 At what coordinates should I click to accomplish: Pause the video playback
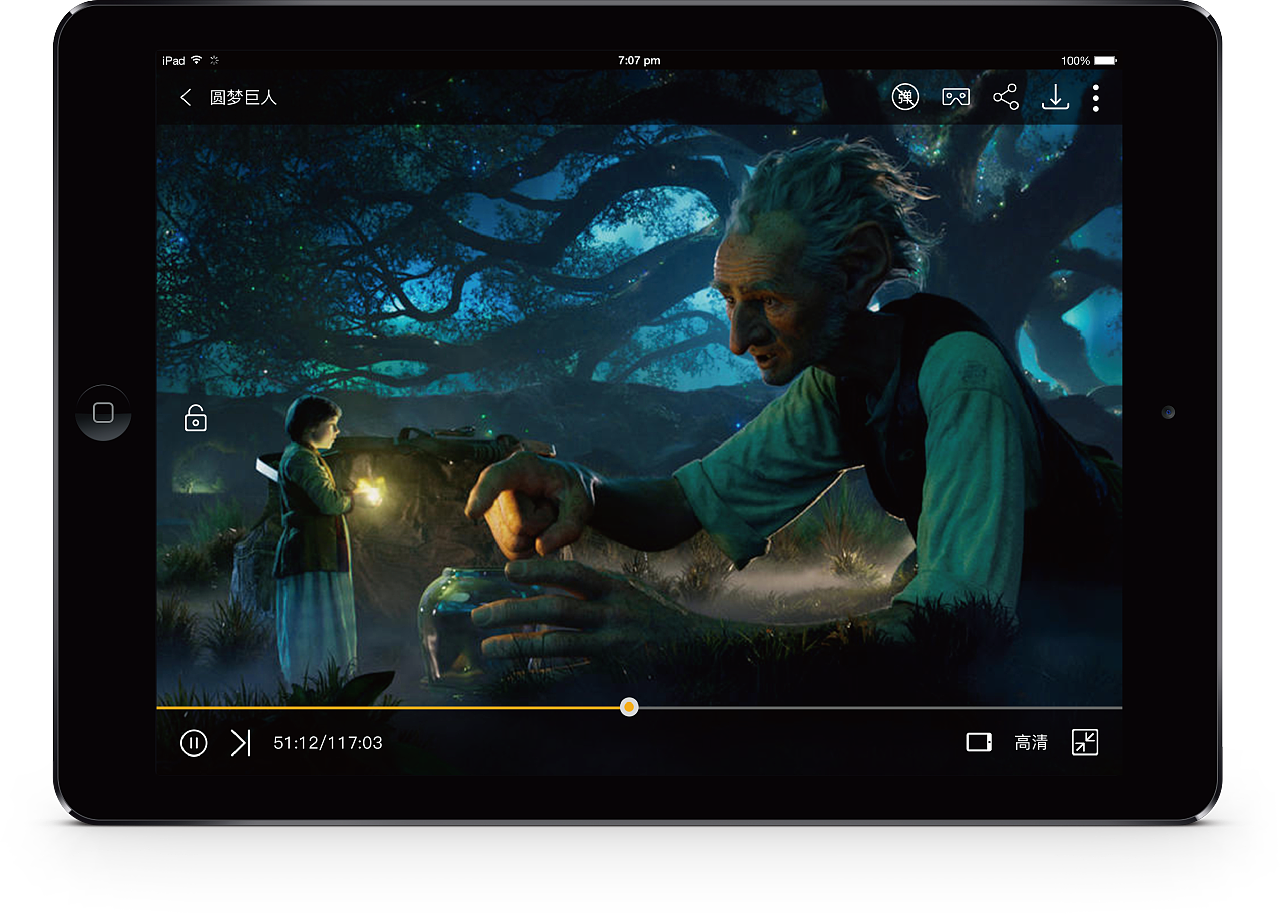pyautogui.click(x=193, y=743)
